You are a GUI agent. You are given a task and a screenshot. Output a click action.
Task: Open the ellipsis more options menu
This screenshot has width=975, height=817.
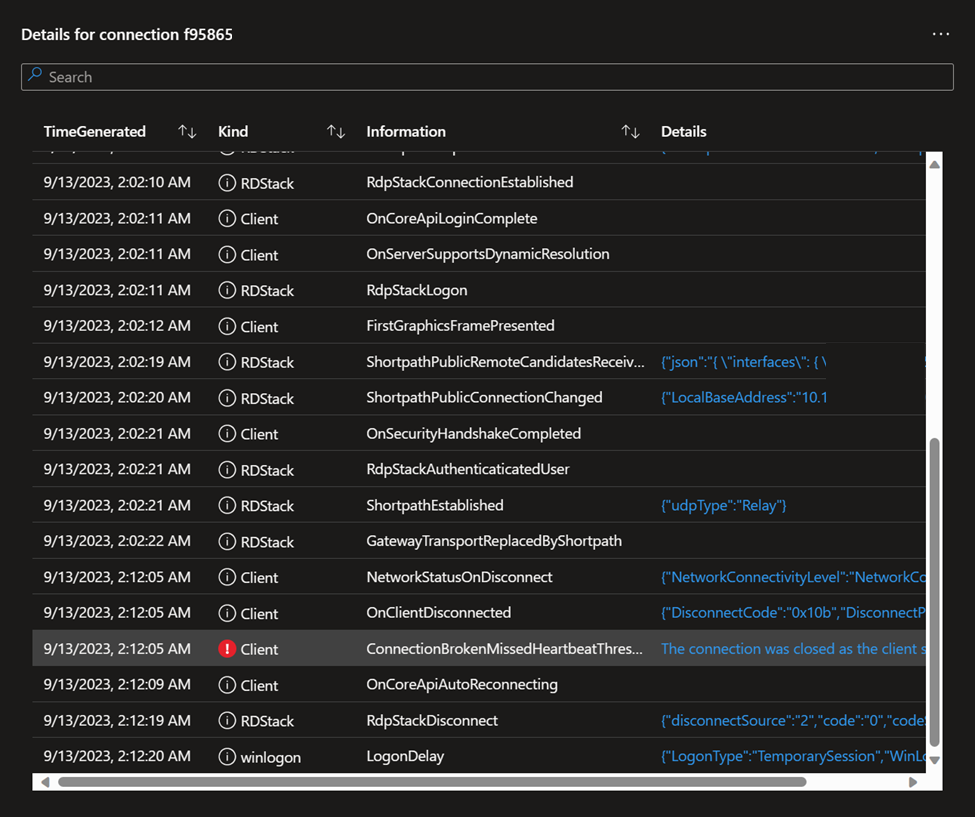(940, 33)
